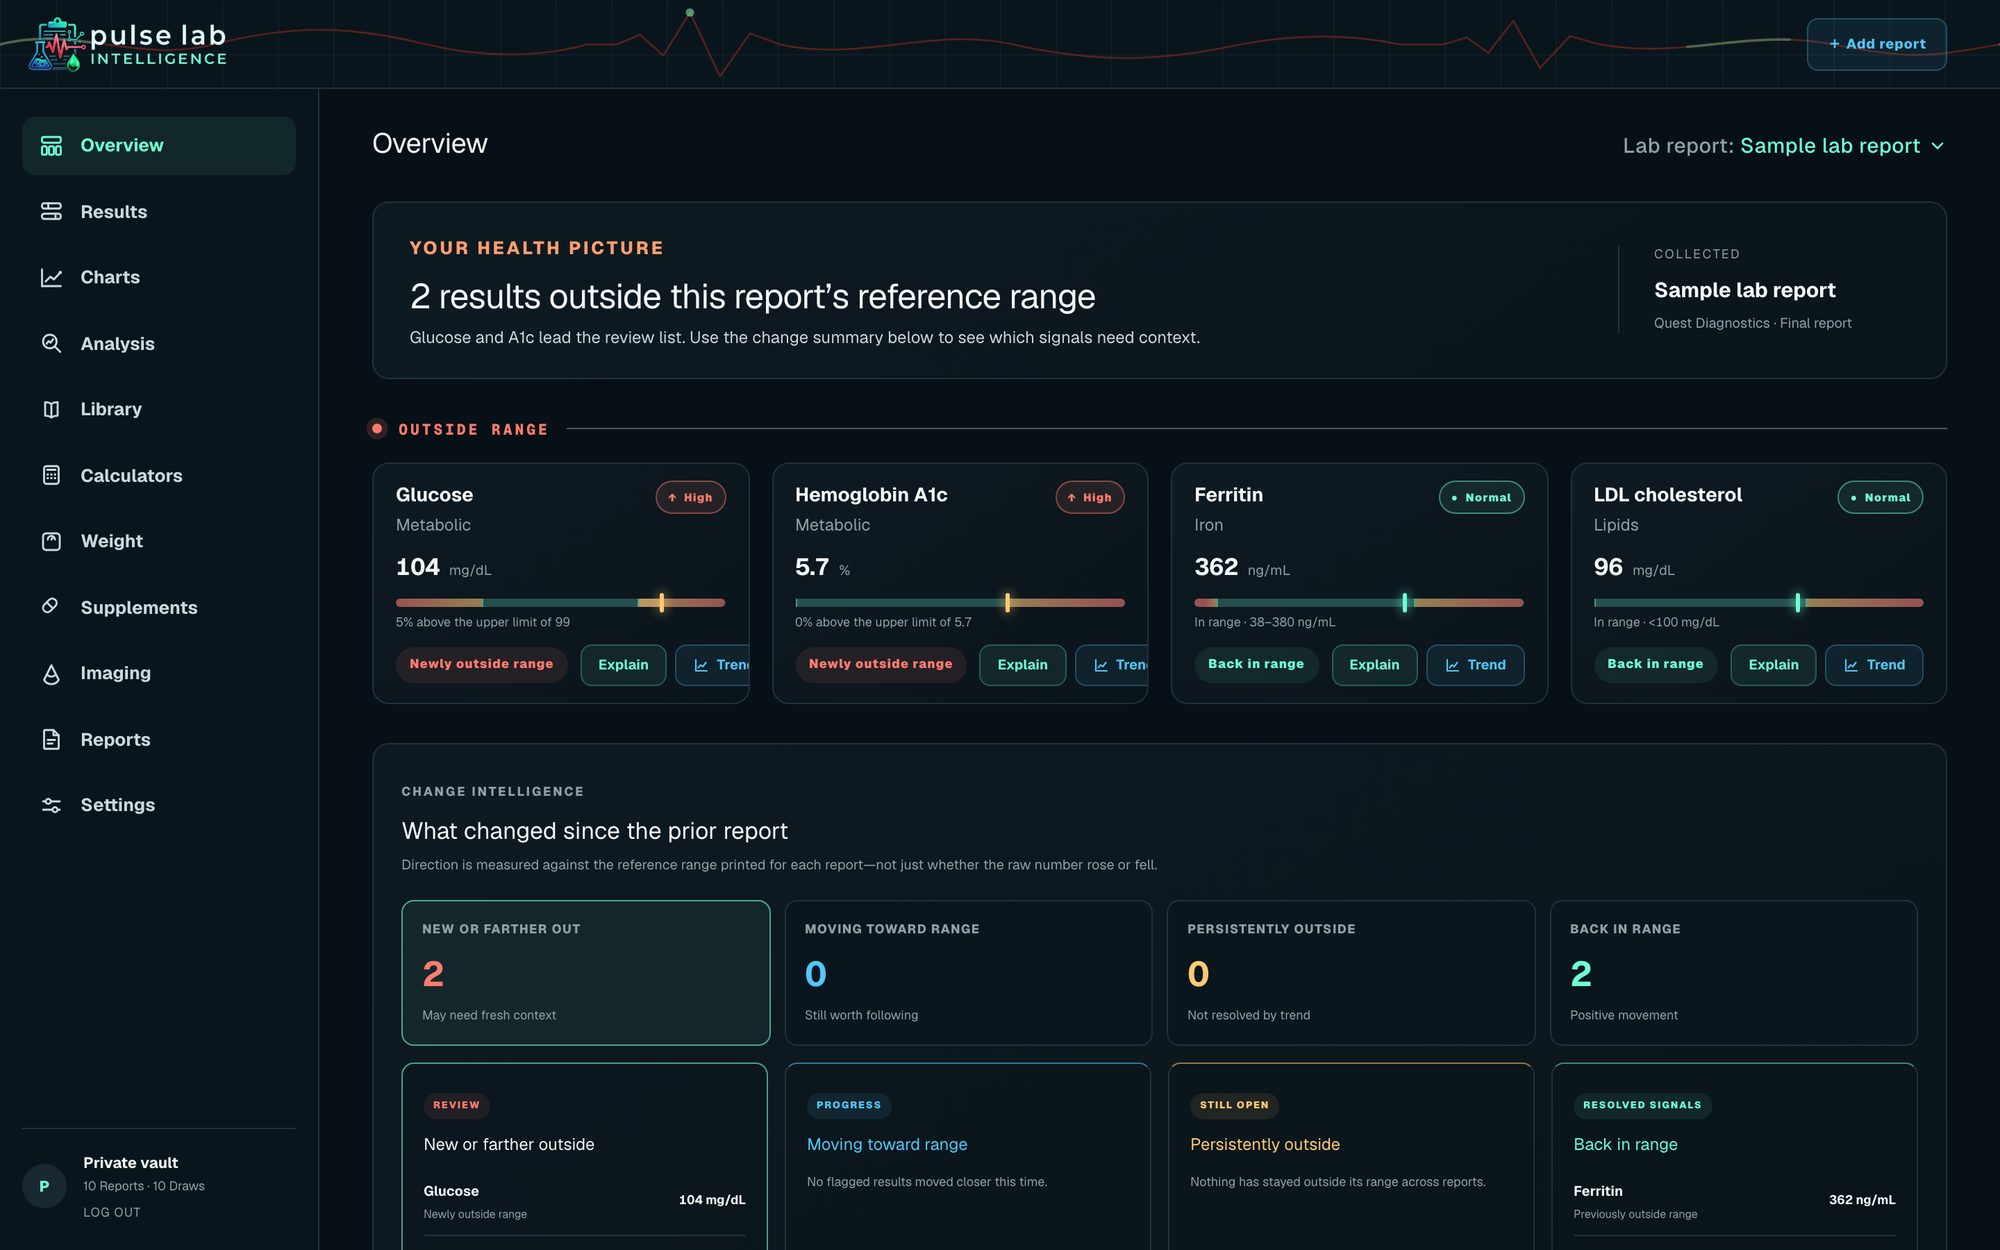
Task: Open Reports in the sidebar
Action: [x=159, y=739]
